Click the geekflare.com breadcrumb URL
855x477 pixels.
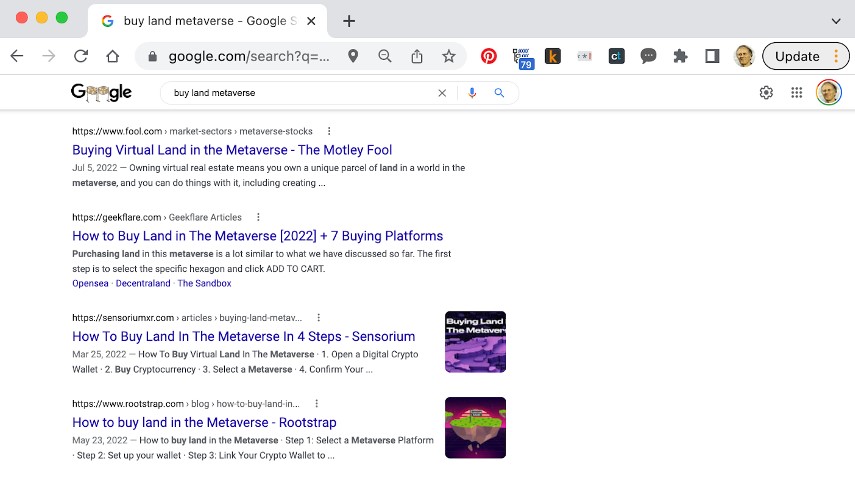tap(157, 217)
